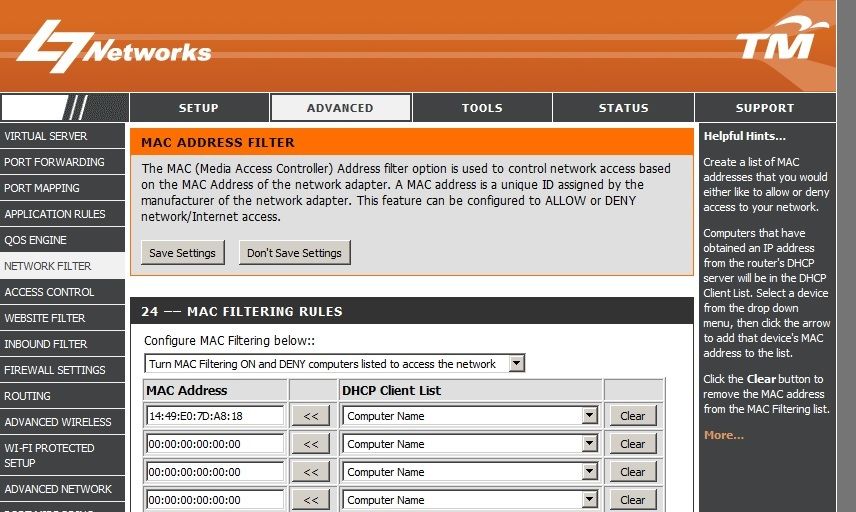The image size is (856, 512).
Task: Click the first row << copy arrow button
Action: tap(310, 416)
